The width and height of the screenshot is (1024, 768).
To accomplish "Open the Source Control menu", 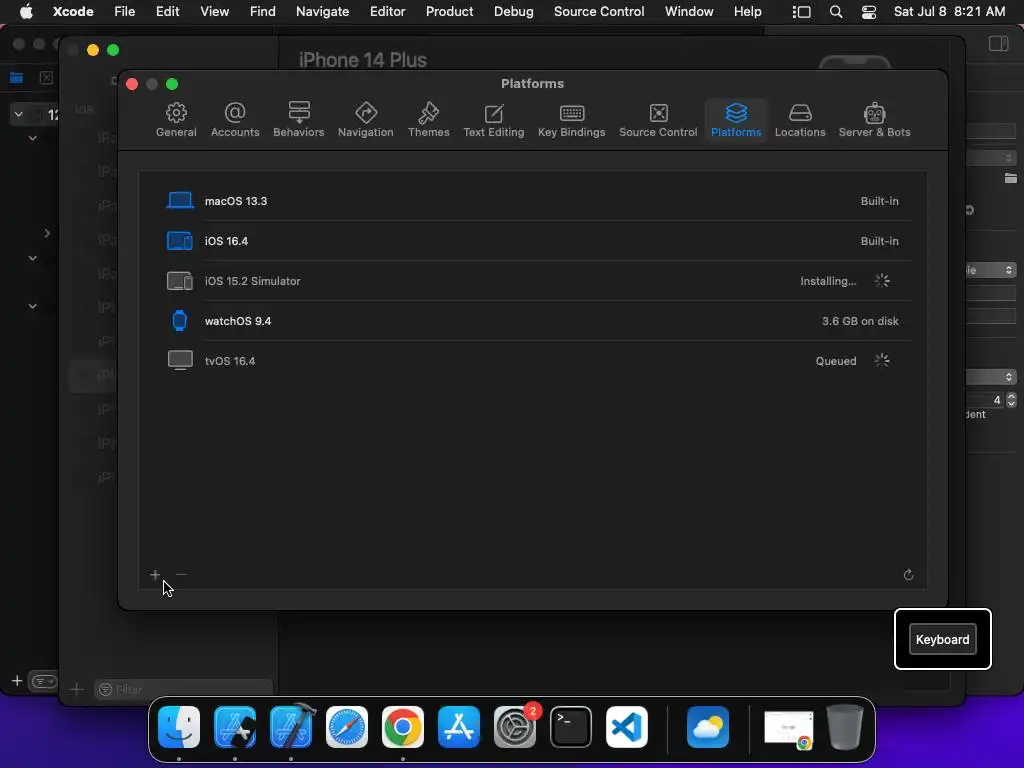I will click(x=599, y=12).
